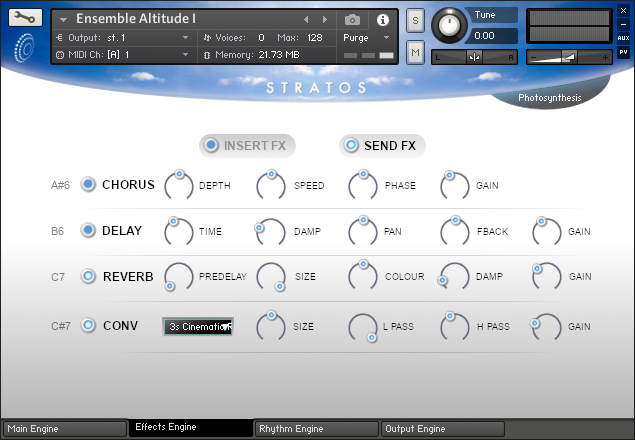635x440 pixels.
Task: Open the instrument name dropdown arrow
Action: tap(63, 19)
